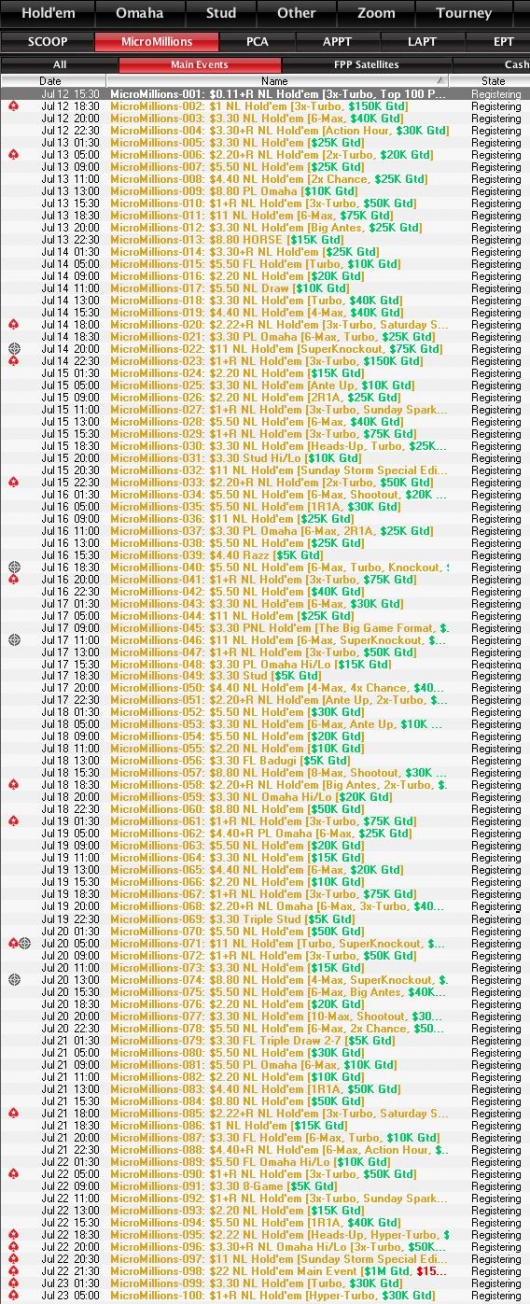Screen dimensions: 530x1304
Task: Click the red spade icon for MicroMillions-058
Action: [x=13, y=785]
